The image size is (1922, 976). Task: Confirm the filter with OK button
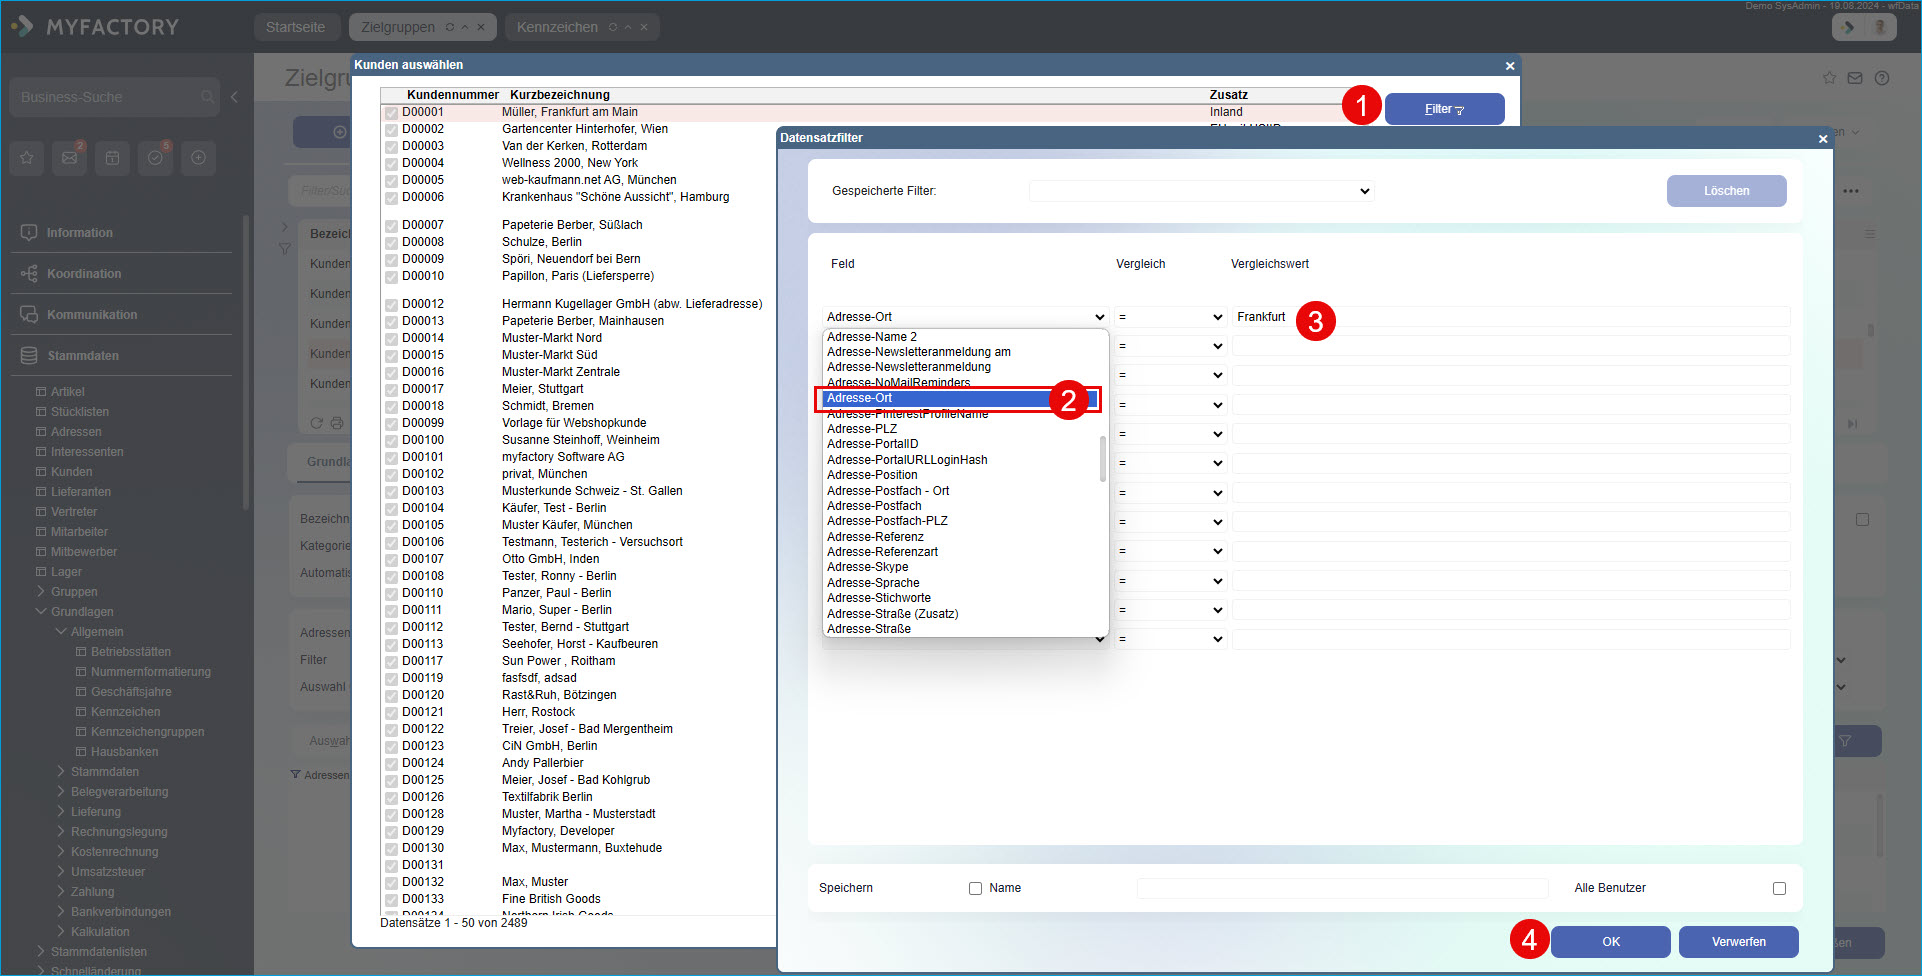1610,942
